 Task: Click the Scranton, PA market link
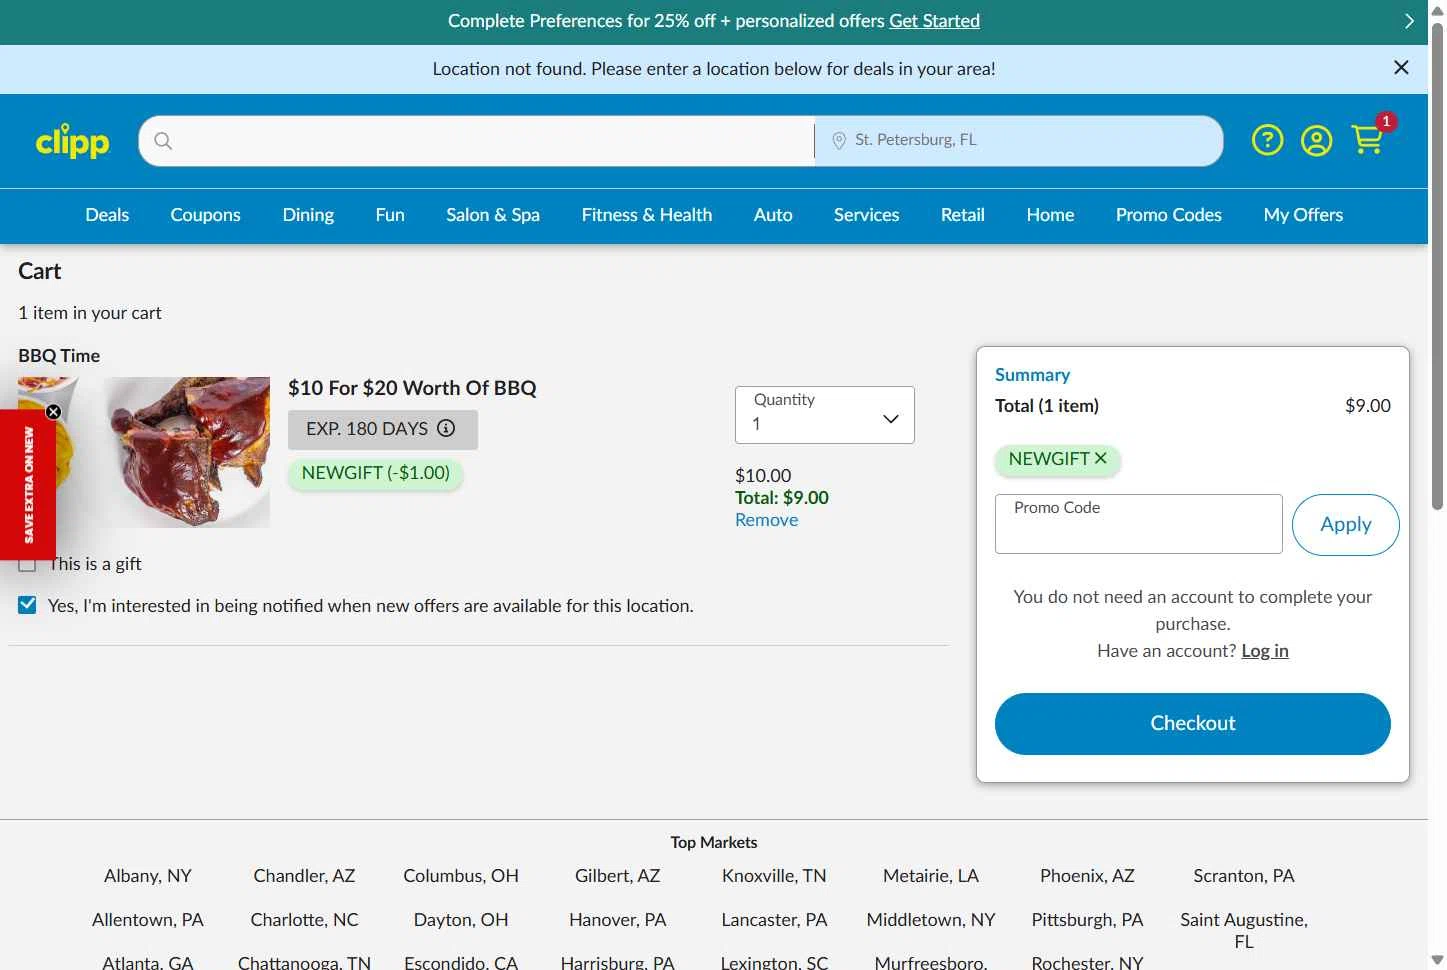tap(1244, 876)
